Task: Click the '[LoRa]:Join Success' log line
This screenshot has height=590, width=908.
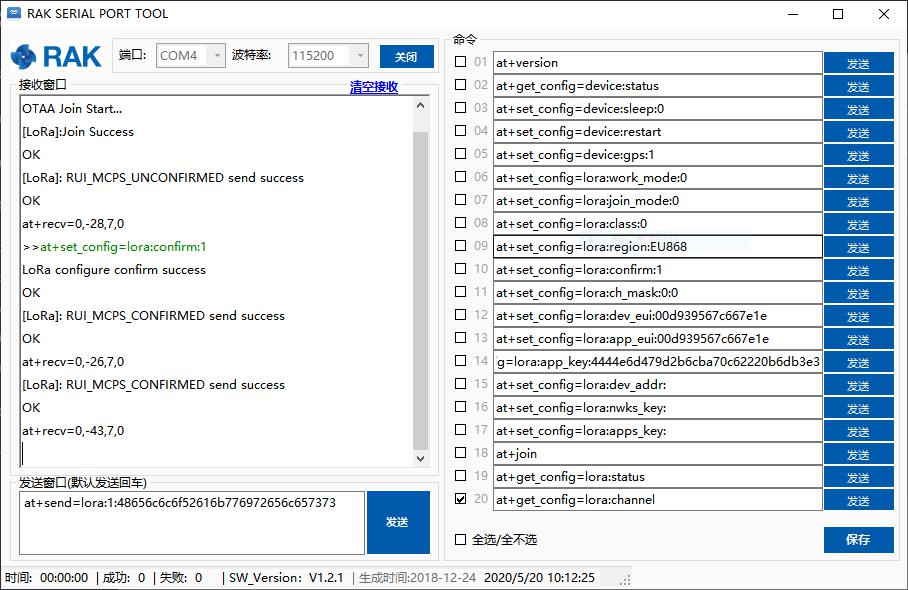Action: [78, 132]
